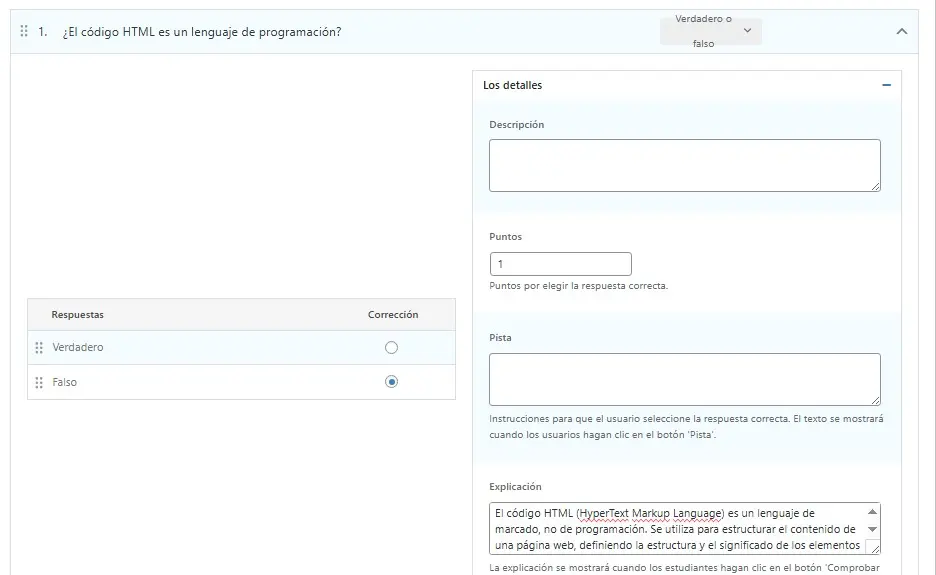Click into the Pista text area
Screen dimensions: 936x575
click(685, 380)
